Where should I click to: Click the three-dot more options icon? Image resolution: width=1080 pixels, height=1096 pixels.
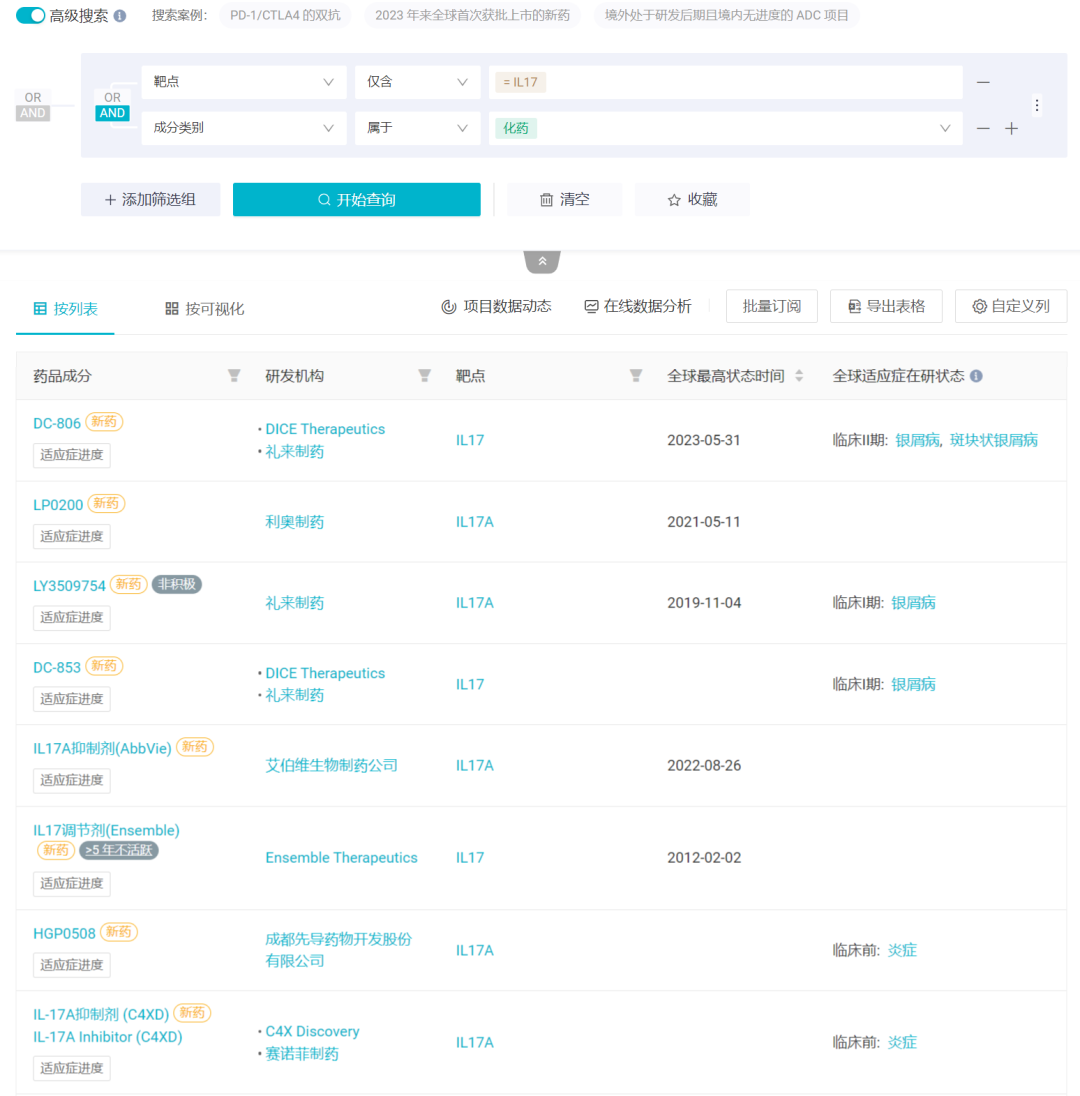coord(1037,105)
